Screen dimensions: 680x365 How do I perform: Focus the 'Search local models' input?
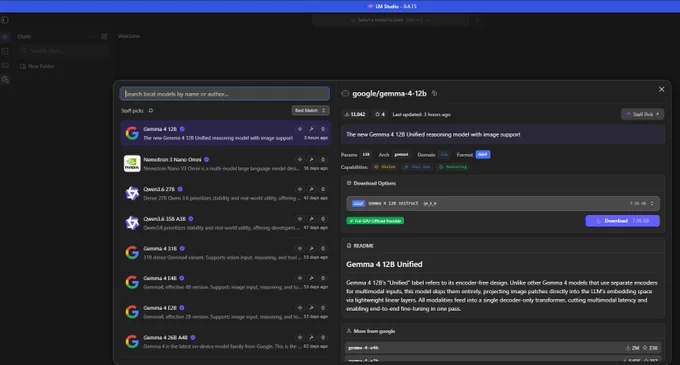pos(225,94)
